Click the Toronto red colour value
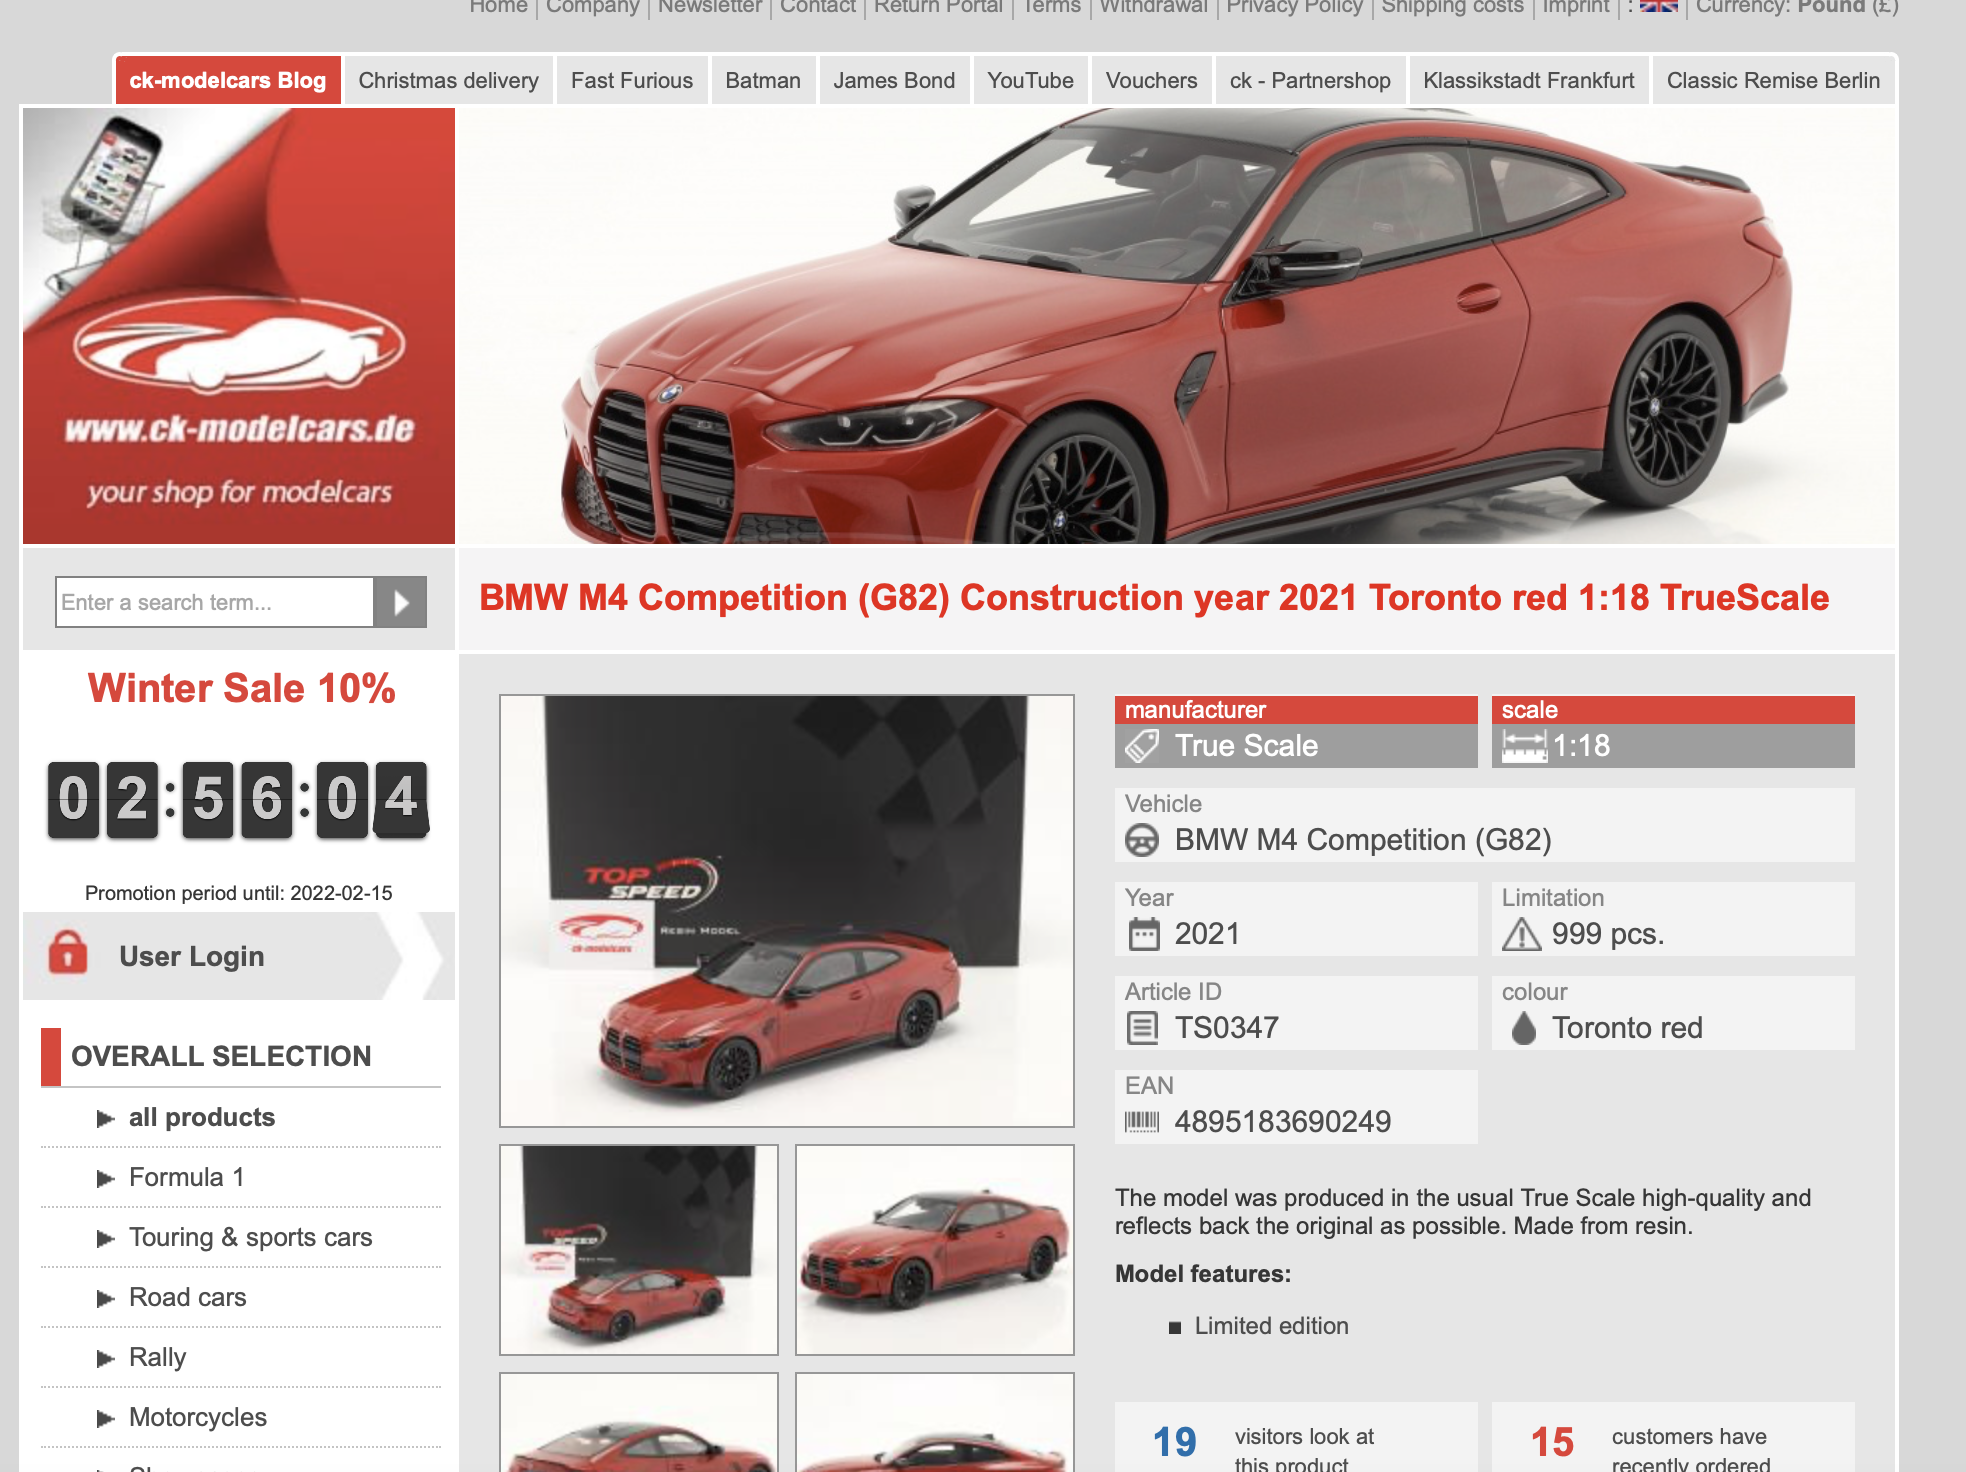1966x1472 pixels. [x=1627, y=1028]
